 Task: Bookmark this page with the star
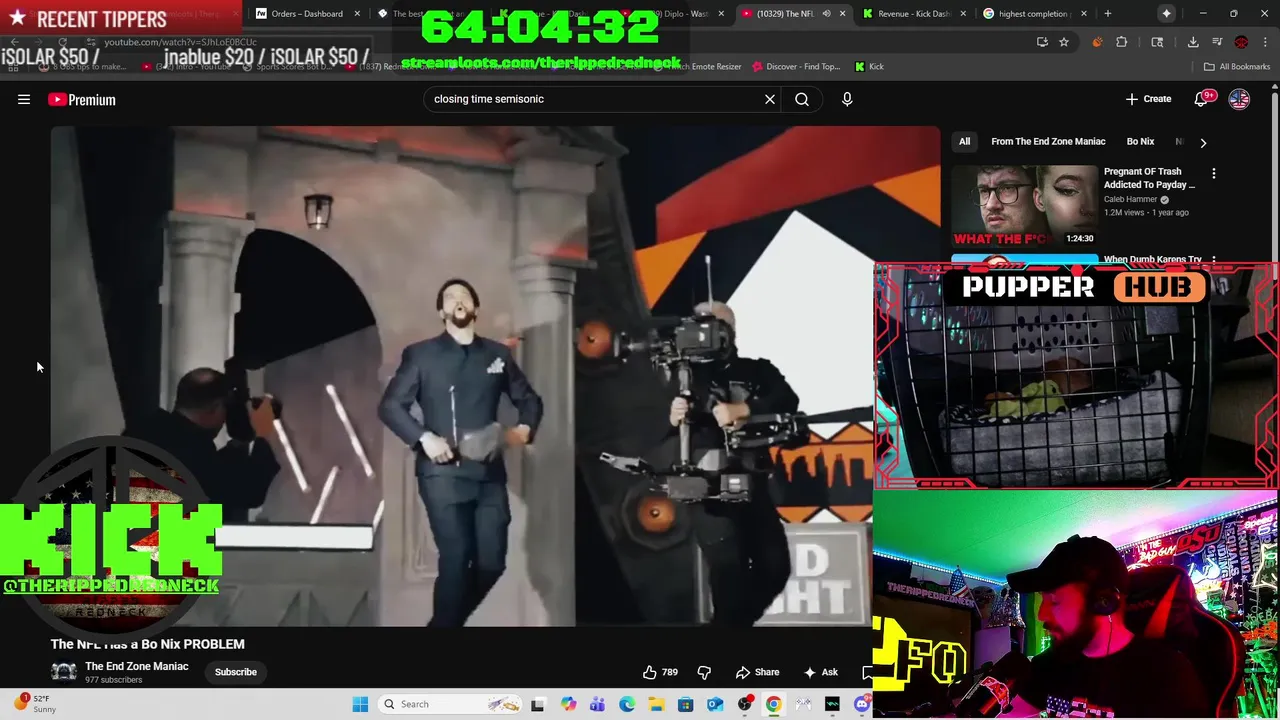[1064, 42]
